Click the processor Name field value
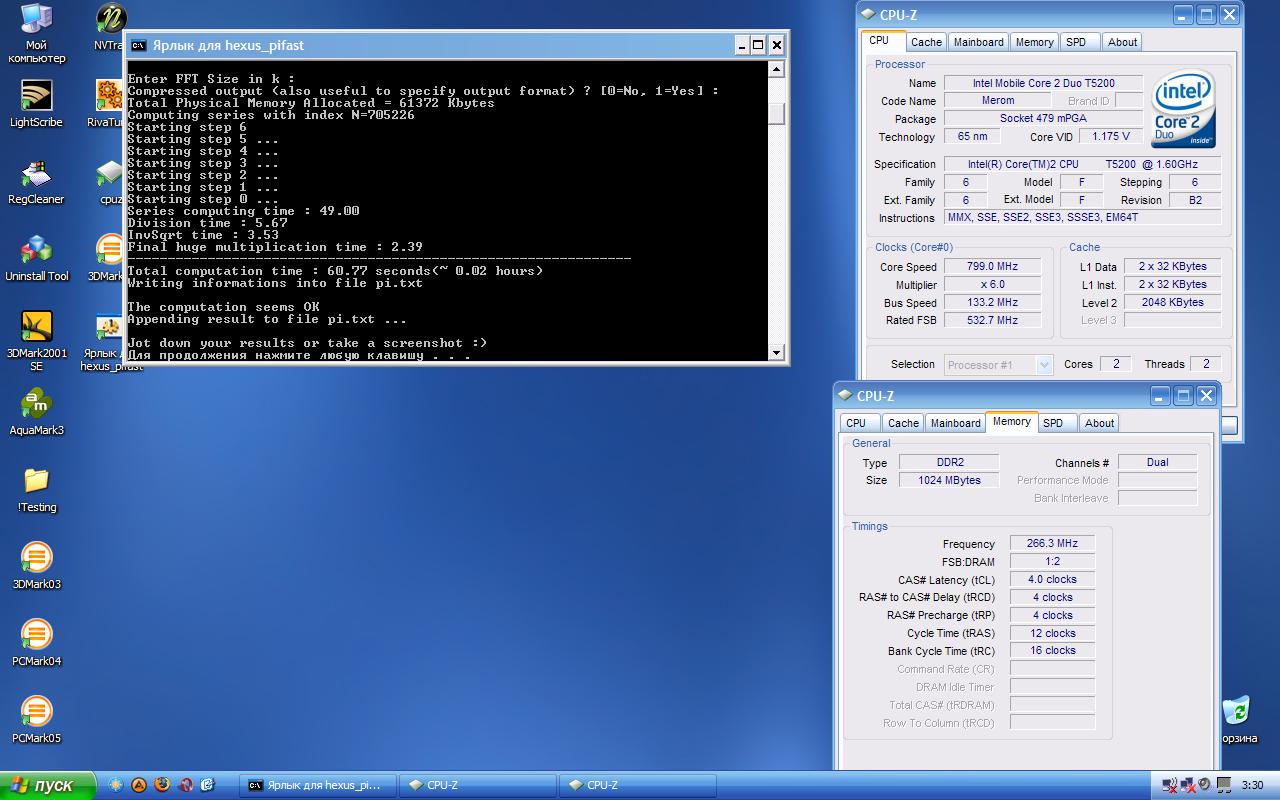Image resolution: width=1280 pixels, height=800 pixels. (1042, 83)
